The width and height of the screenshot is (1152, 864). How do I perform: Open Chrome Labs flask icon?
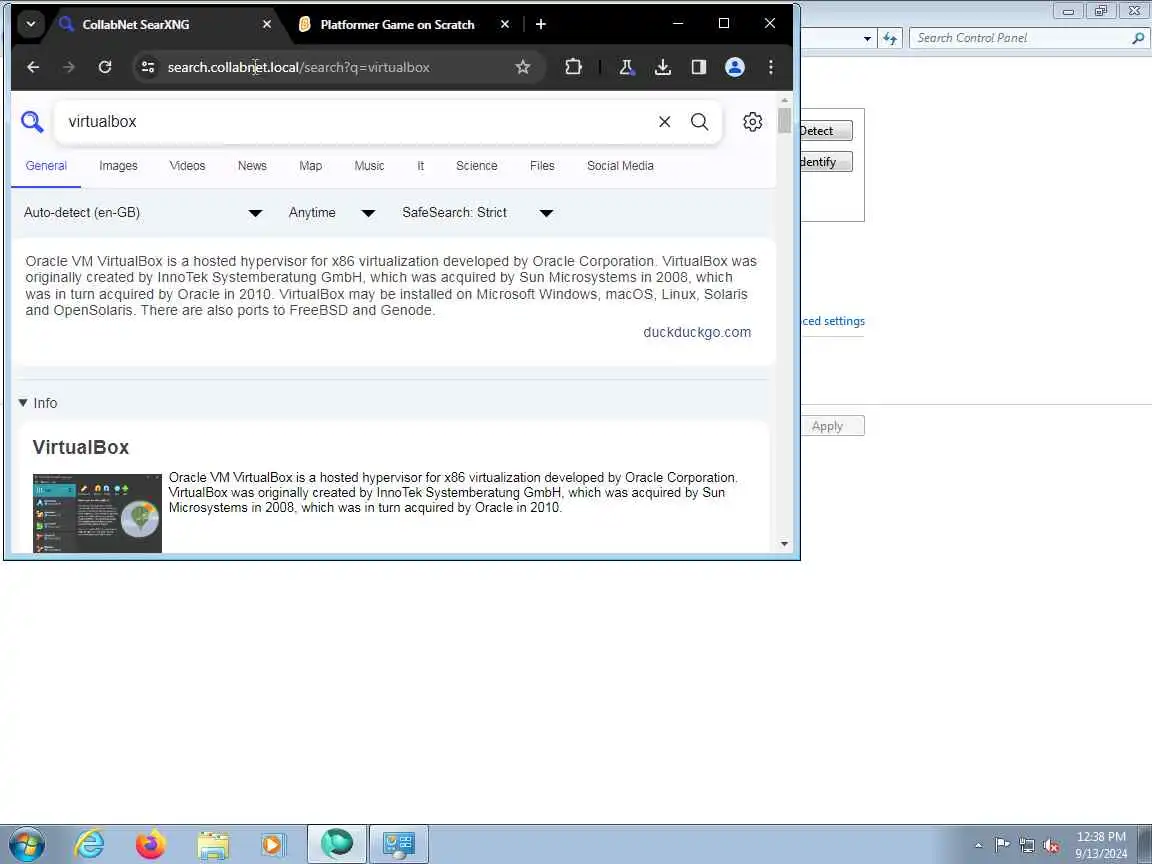click(627, 67)
